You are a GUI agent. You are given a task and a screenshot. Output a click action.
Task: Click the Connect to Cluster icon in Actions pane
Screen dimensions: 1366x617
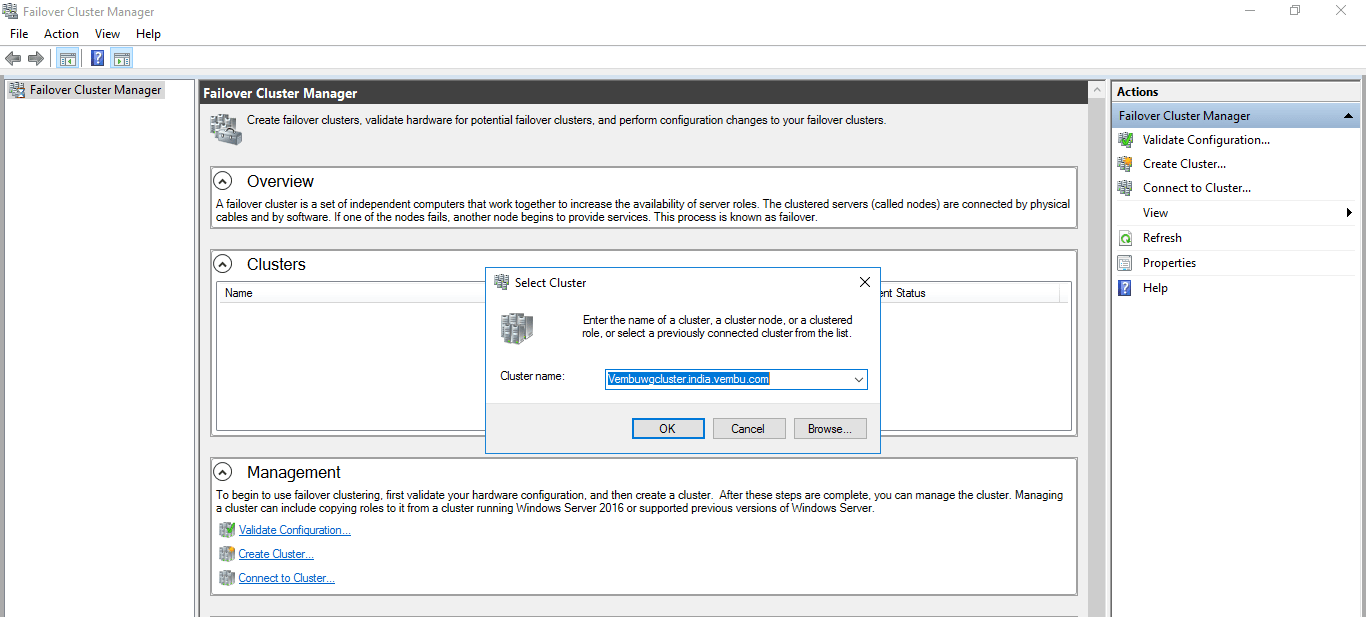click(x=1125, y=188)
